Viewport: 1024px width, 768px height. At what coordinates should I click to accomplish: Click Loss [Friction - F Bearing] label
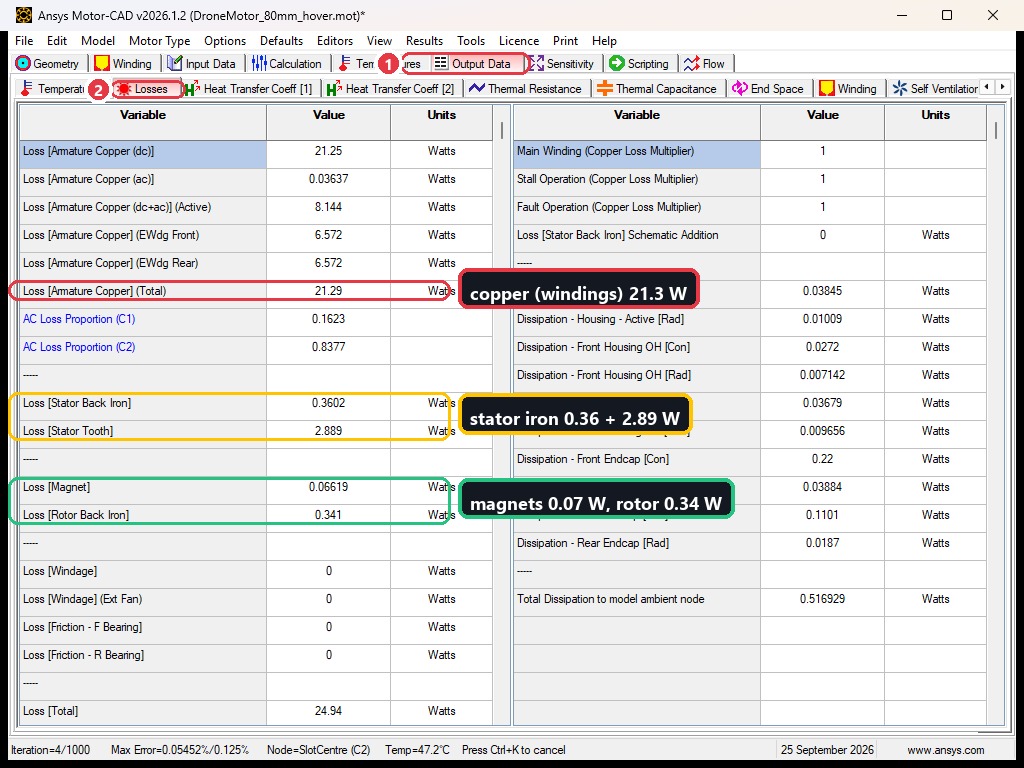[x=82, y=627]
